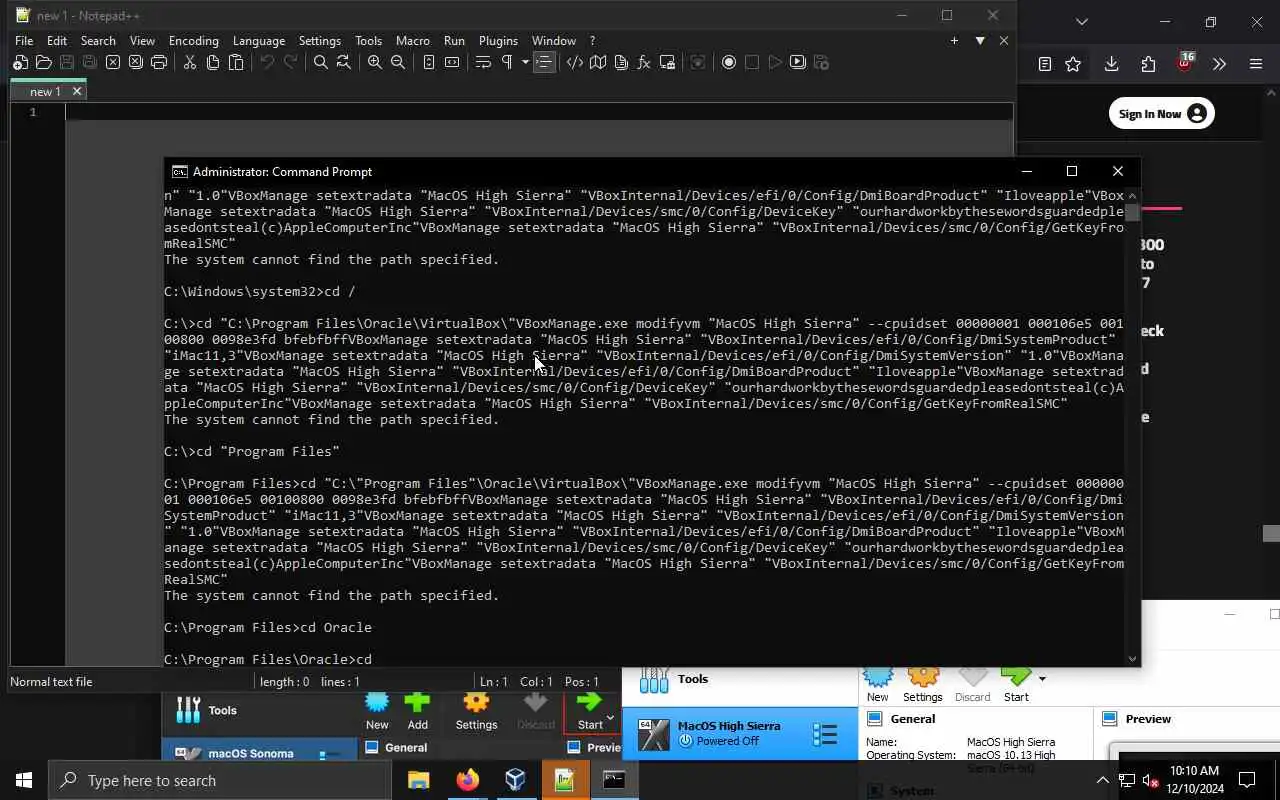The height and width of the screenshot is (800, 1280).
Task: Open the Document List panel icon
Action: coord(620,62)
